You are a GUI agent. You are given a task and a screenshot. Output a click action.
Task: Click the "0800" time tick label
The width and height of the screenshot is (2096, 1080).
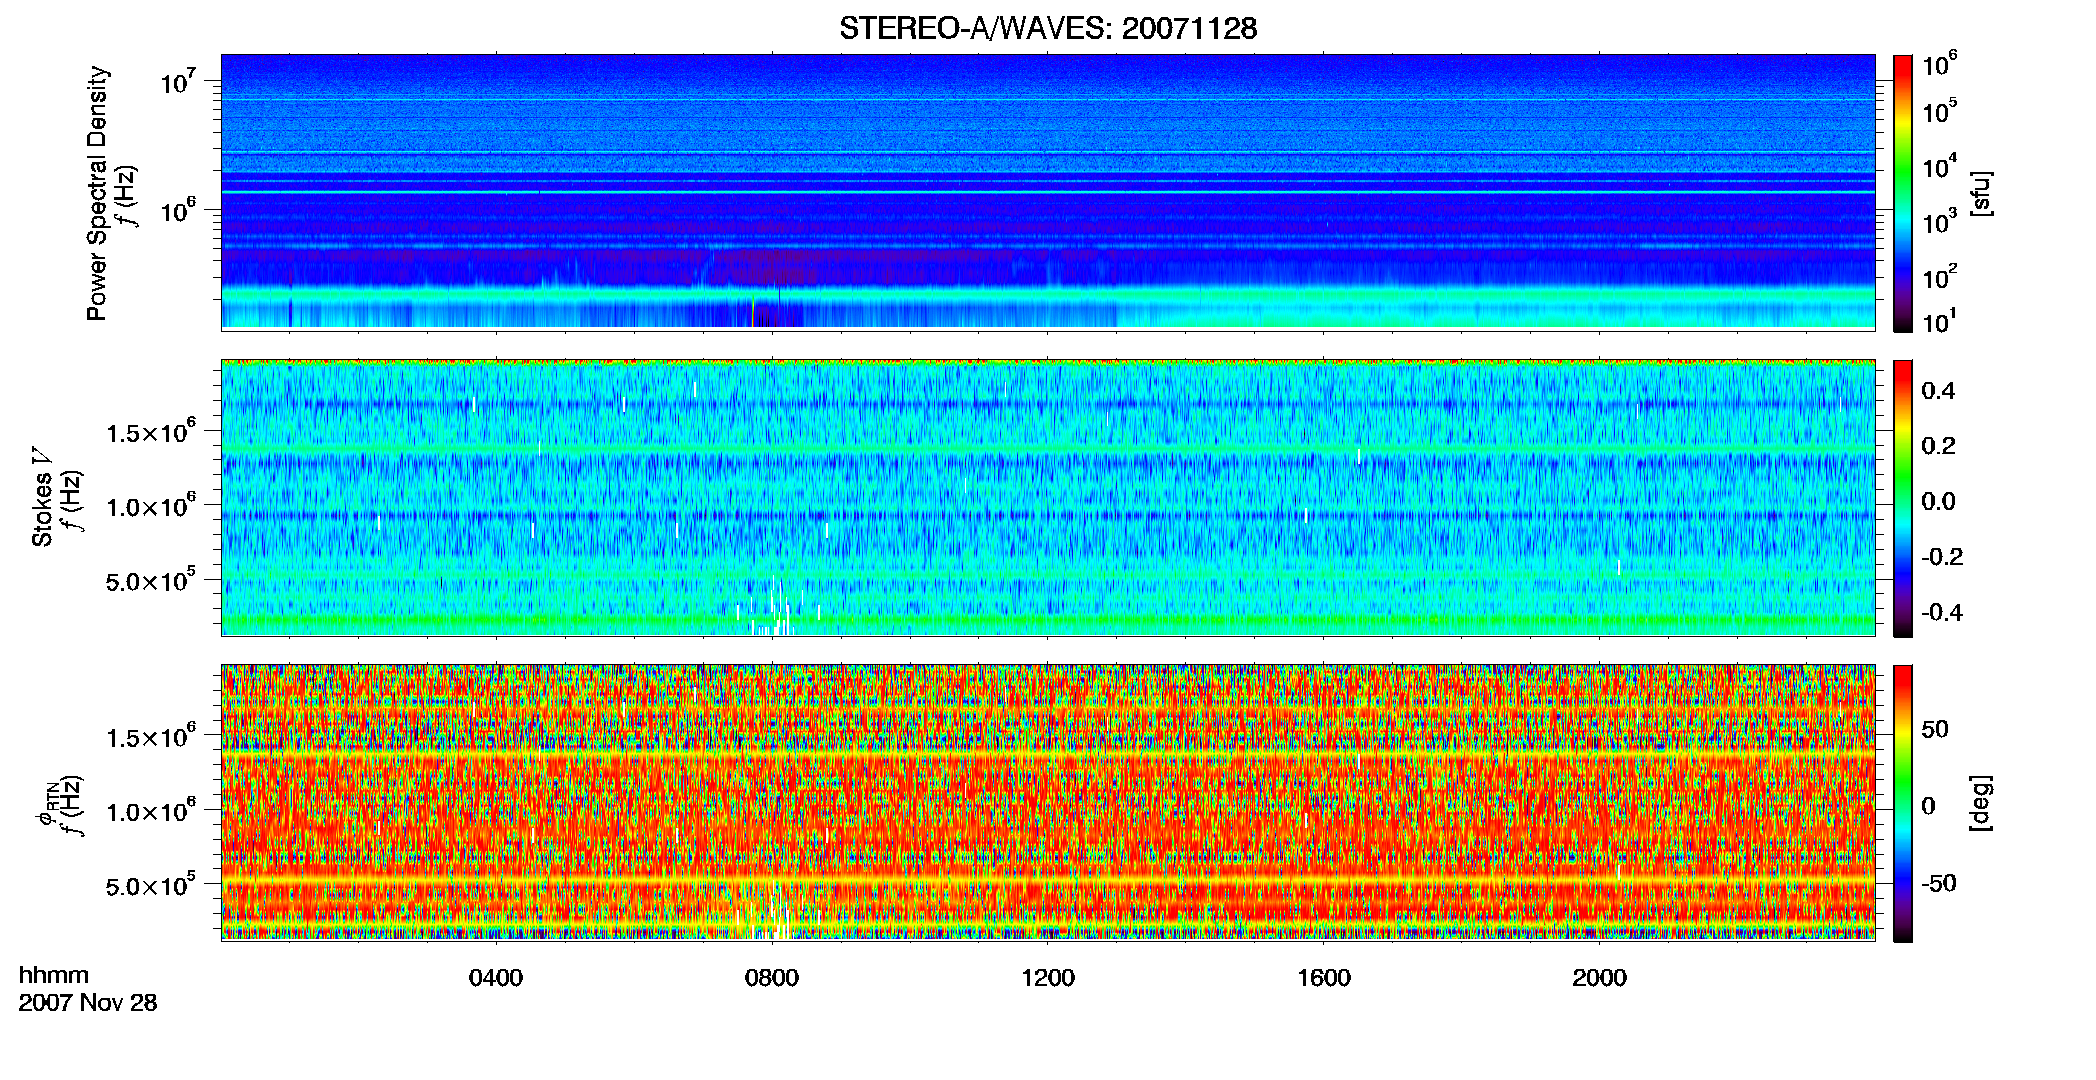pyautogui.click(x=772, y=978)
